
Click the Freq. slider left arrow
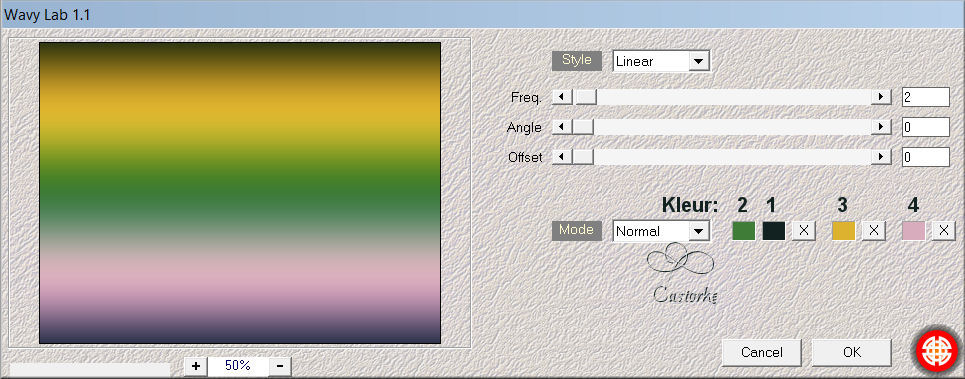pos(562,97)
